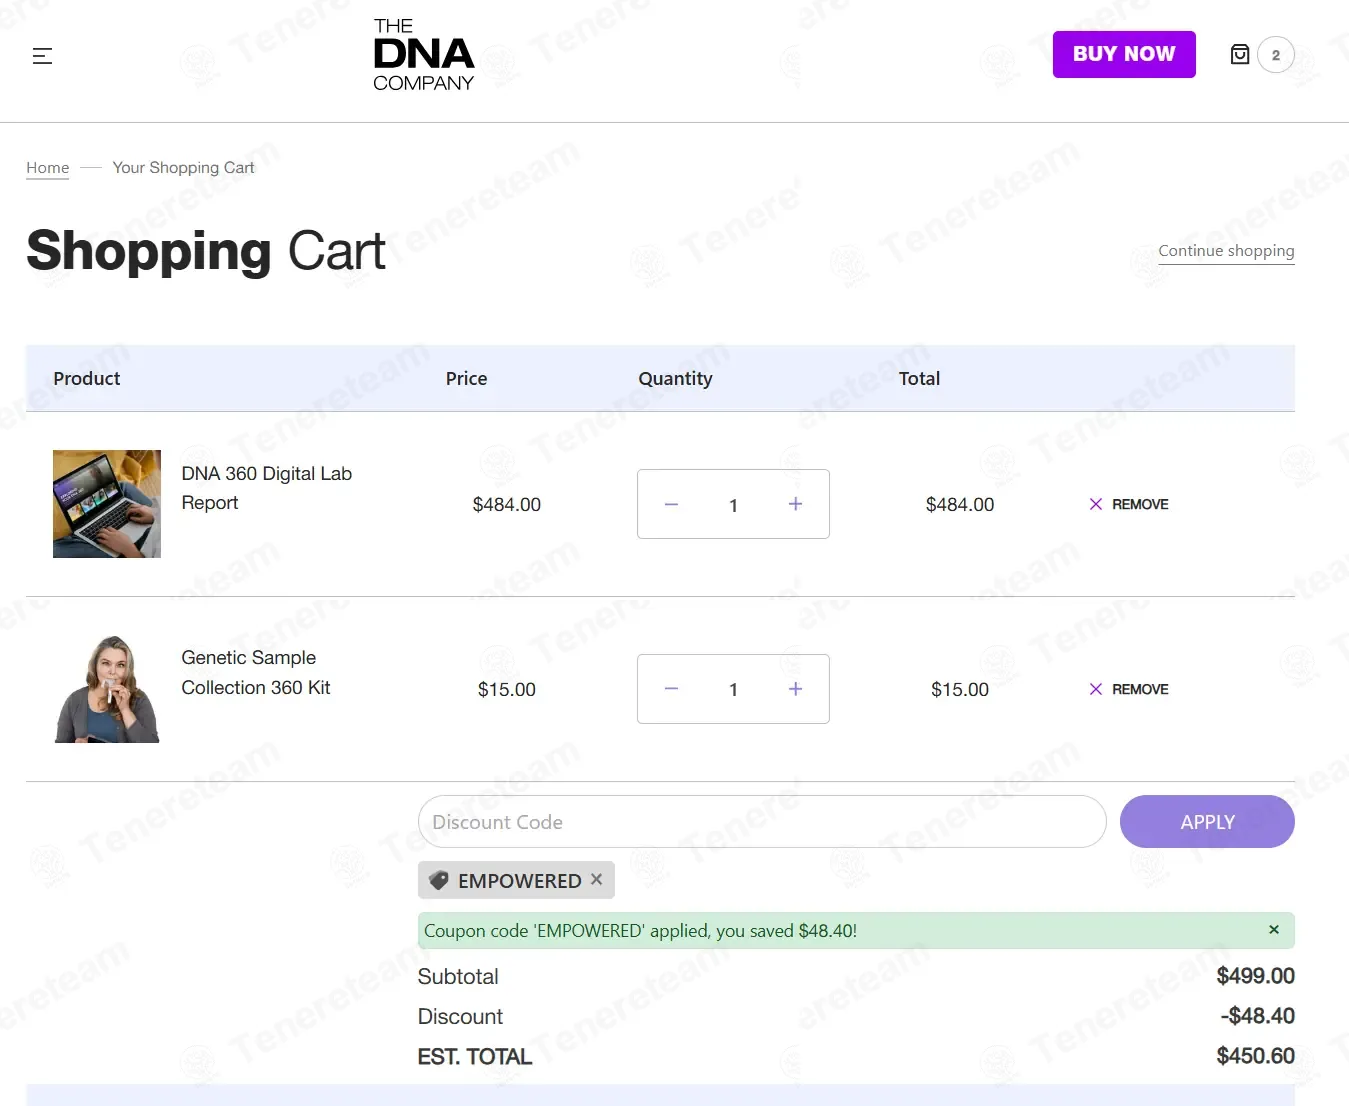Click the BUY NOW button
The image size is (1349, 1106).
tap(1124, 54)
